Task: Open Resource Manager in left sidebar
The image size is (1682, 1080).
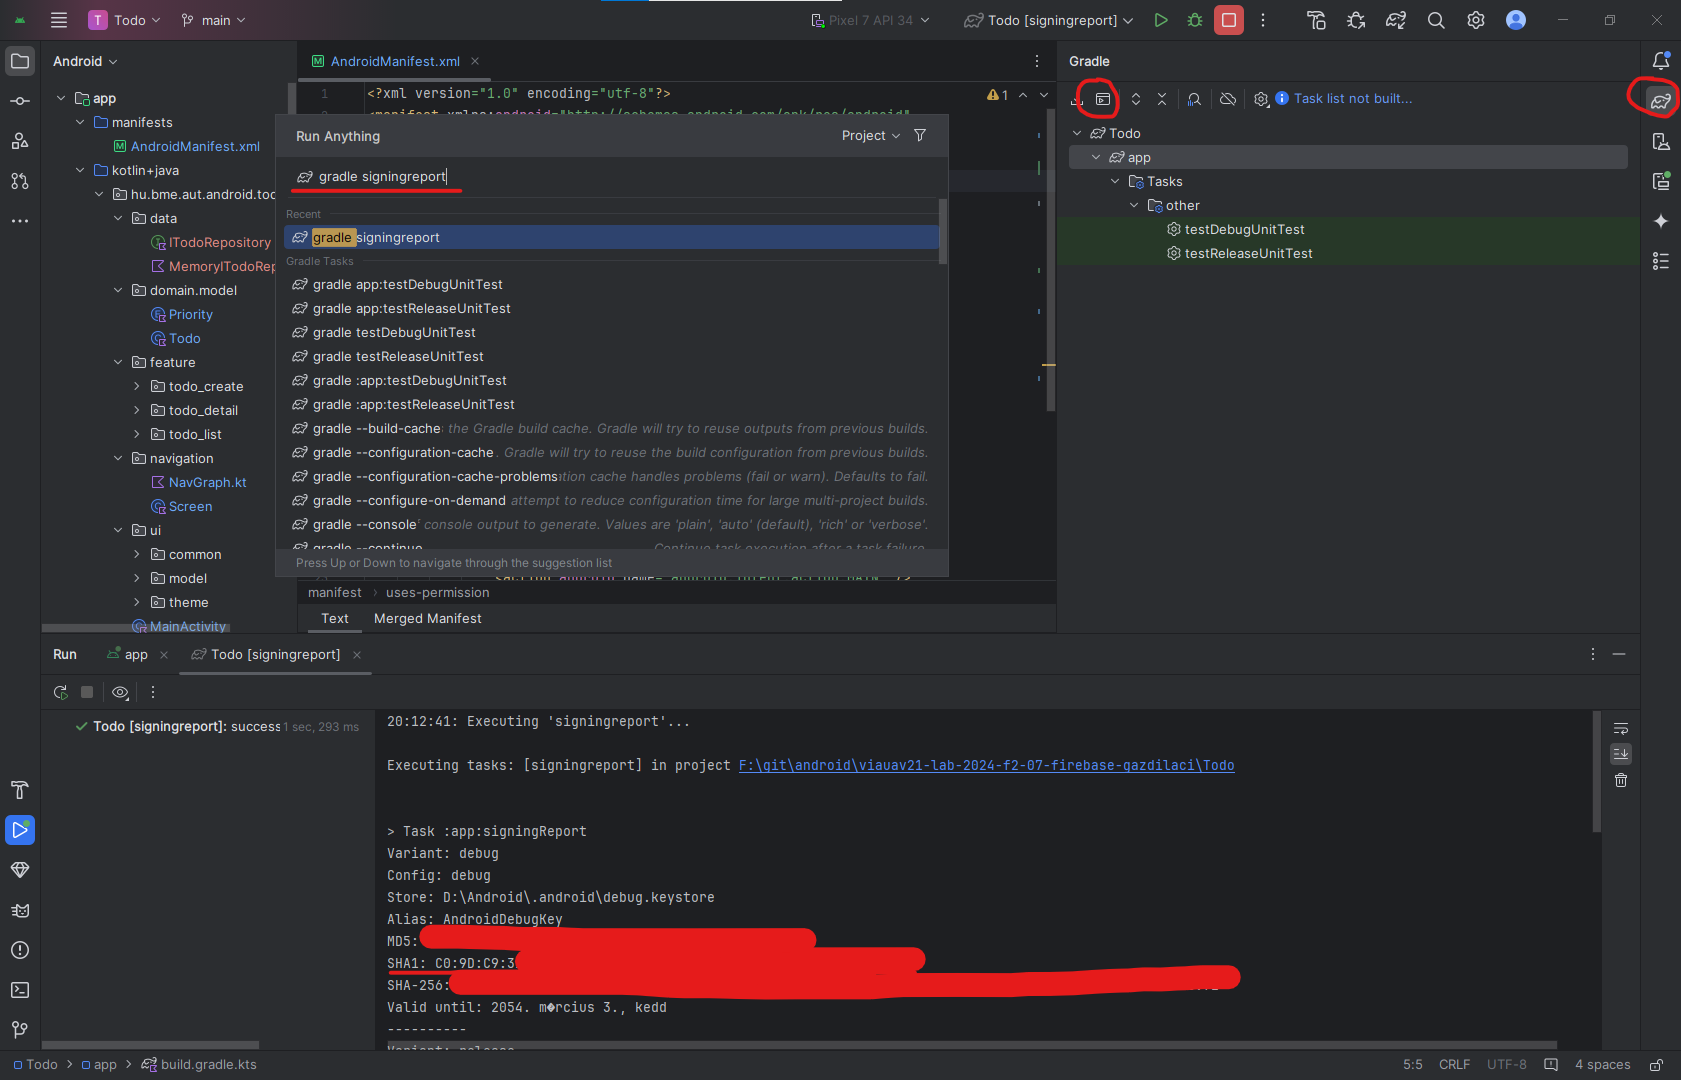Action: [20, 141]
